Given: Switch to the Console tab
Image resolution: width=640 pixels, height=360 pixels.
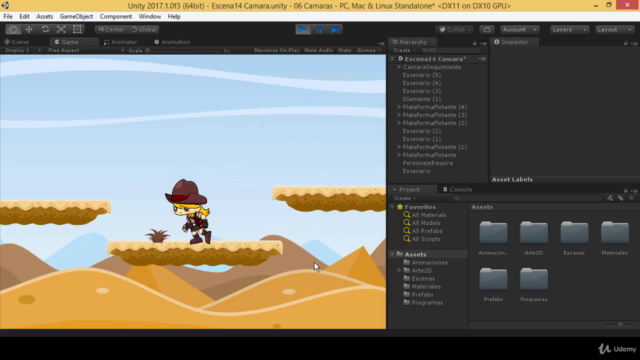Looking at the screenshot, I should pyautogui.click(x=458, y=189).
